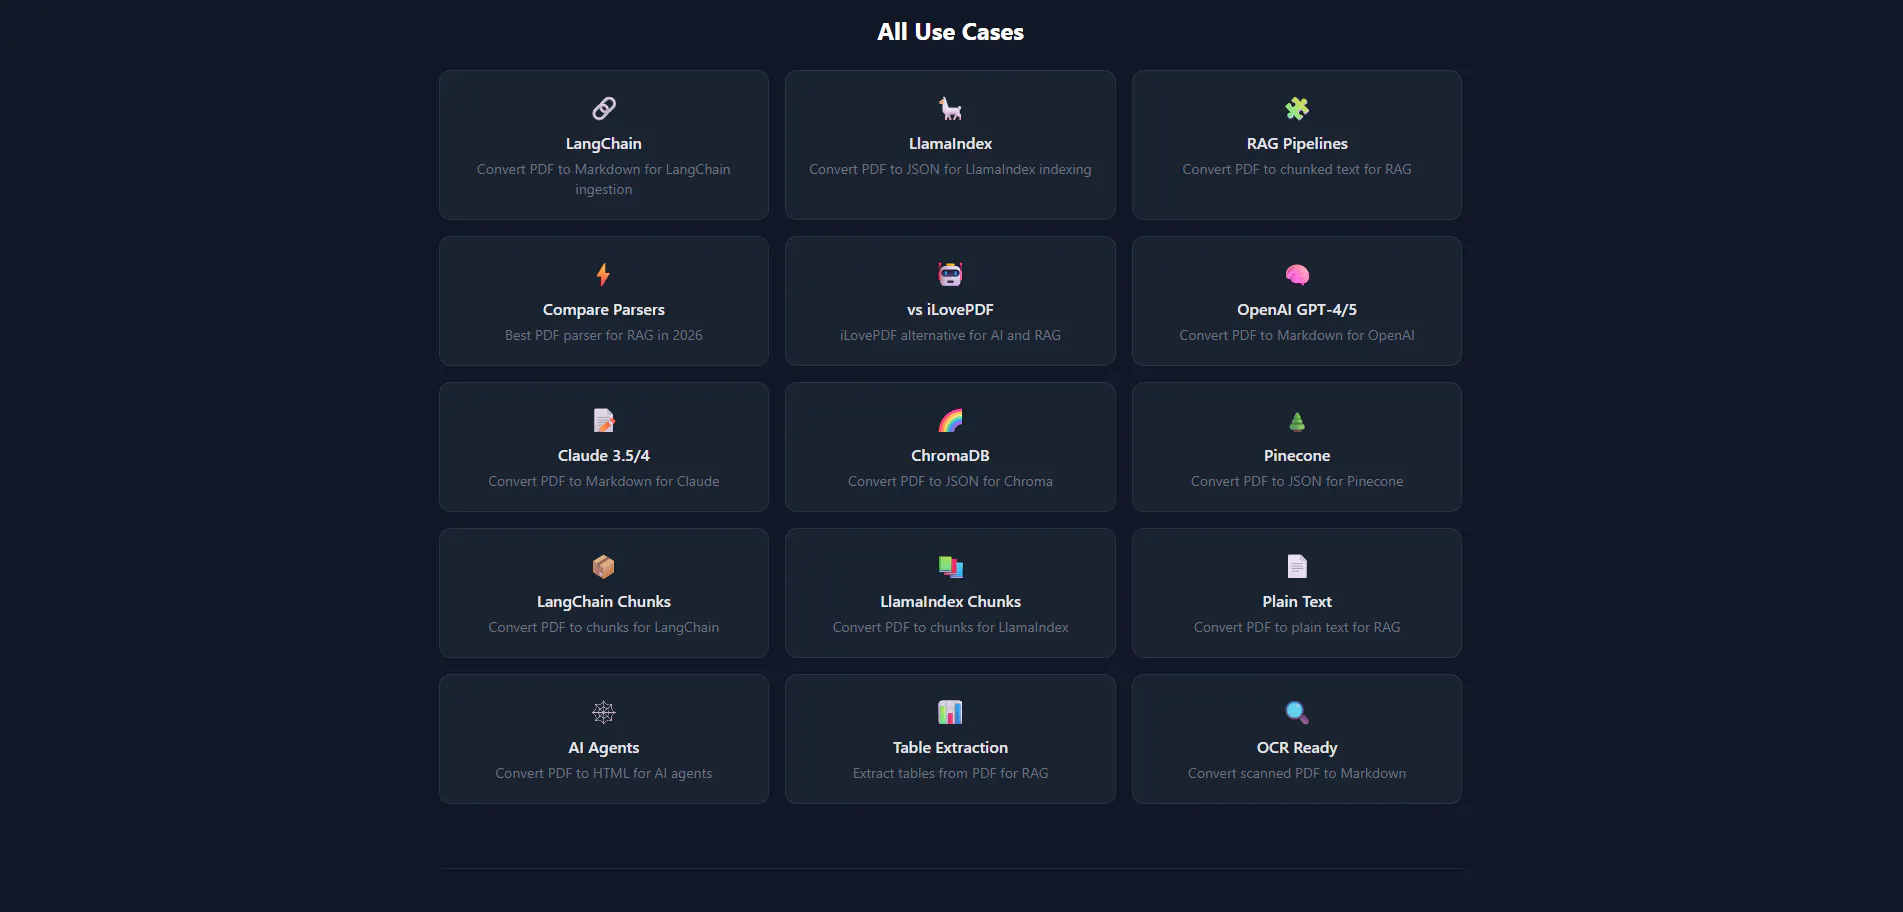This screenshot has width=1903, height=912.
Task: Click 'Convert PDF to chunks for LlamaIndex'
Action: point(950,628)
